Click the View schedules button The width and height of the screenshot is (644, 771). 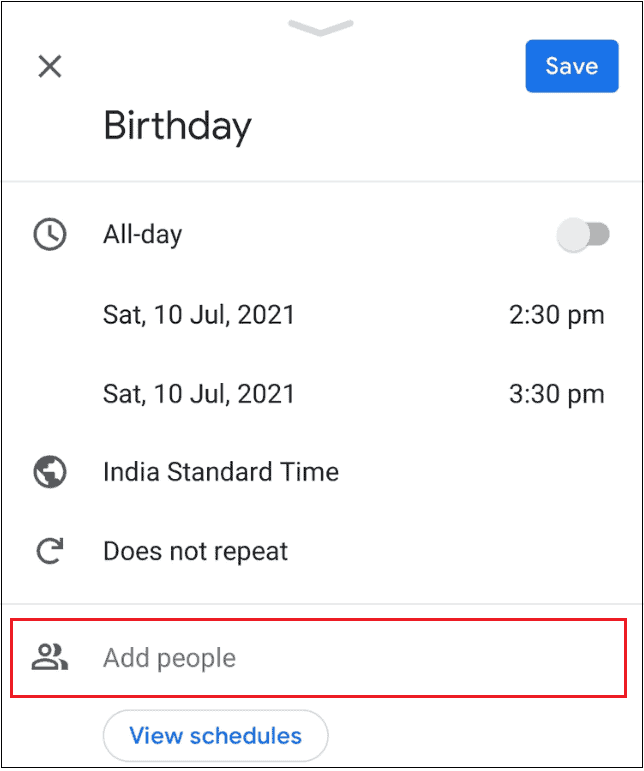pos(215,736)
